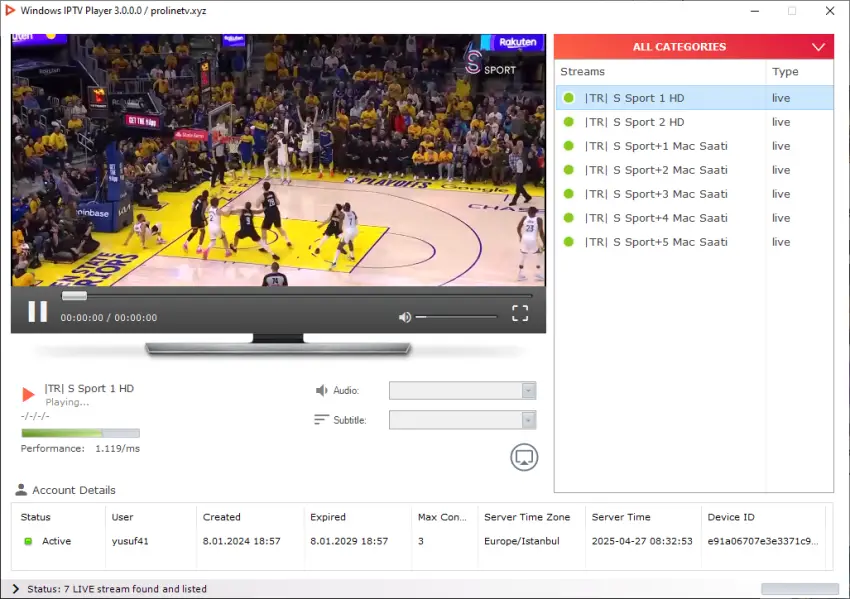Click the status bar chevron arrow
Image resolution: width=850 pixels, height=599 pixels.
(x=16, y=589)
